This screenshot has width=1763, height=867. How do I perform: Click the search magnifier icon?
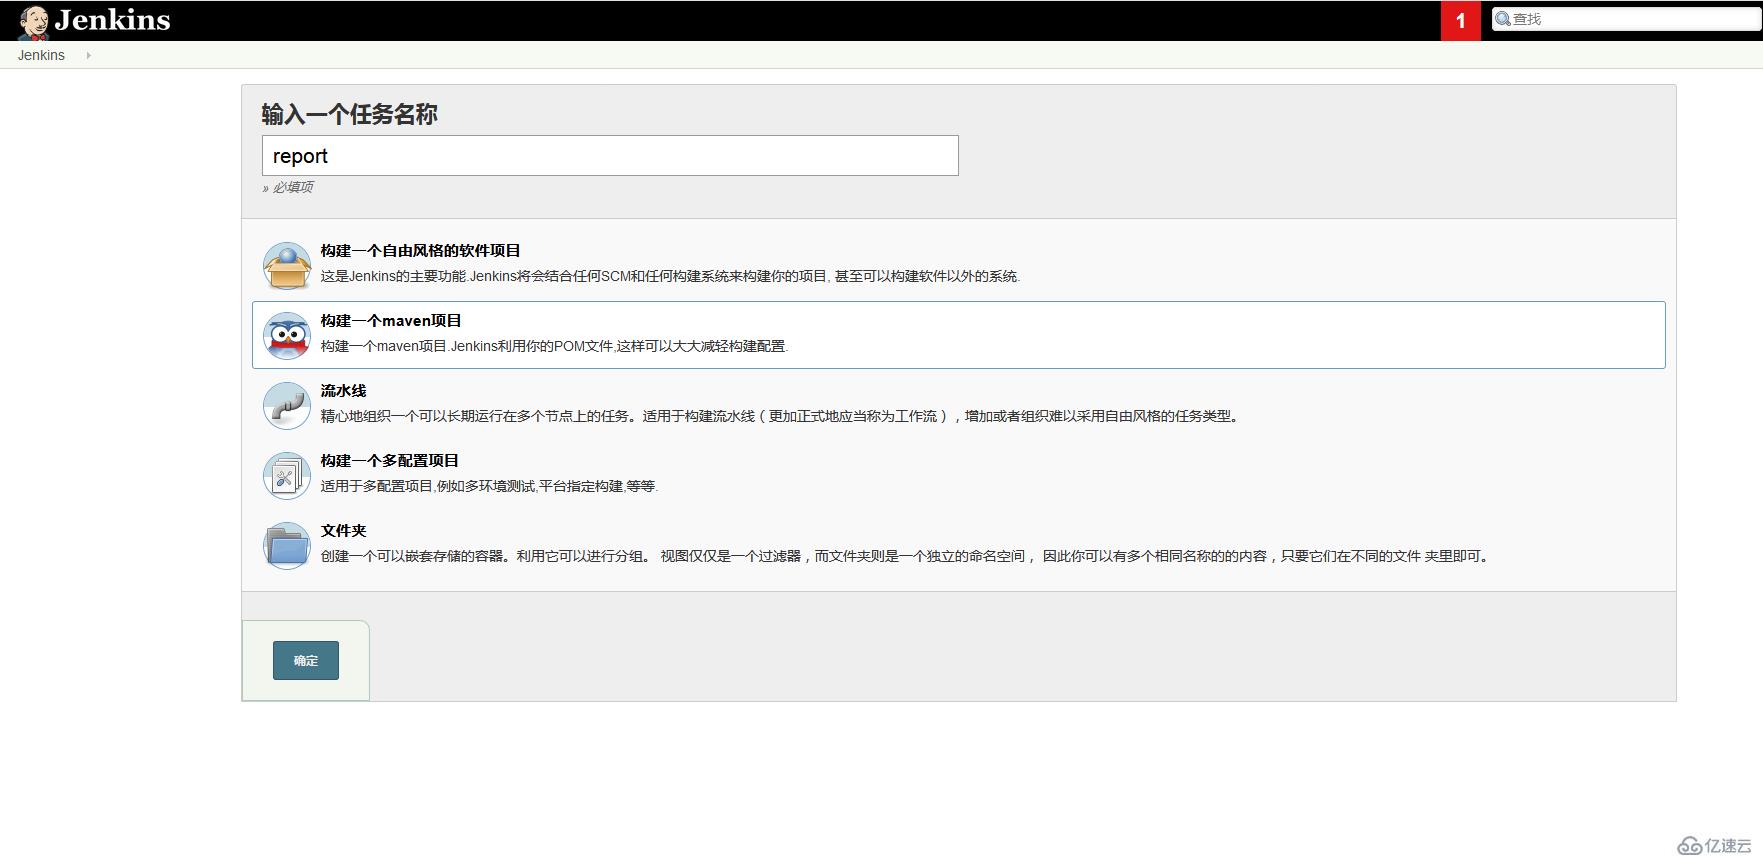pyautogui.click(x=1503, y=19)
